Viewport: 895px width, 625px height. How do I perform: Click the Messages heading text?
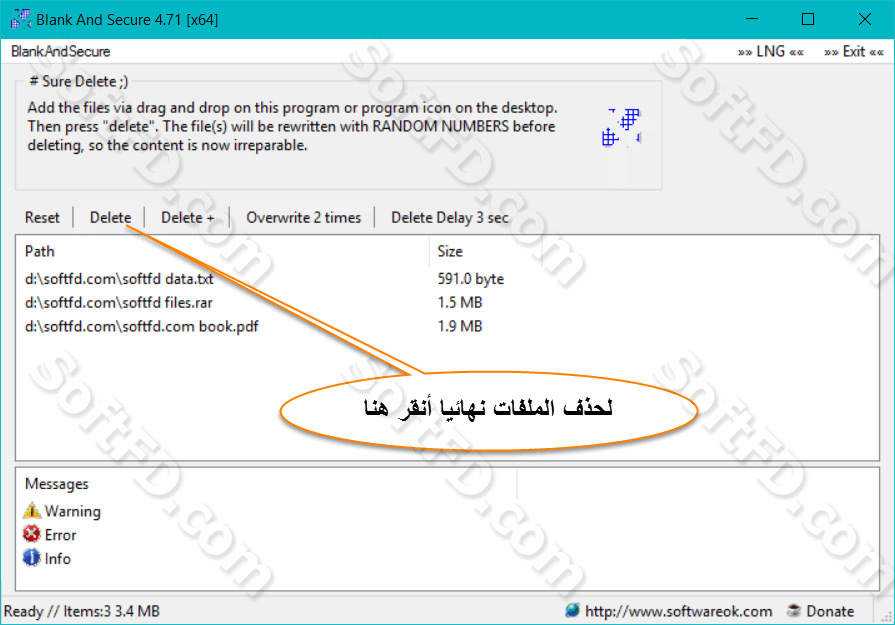57,484
